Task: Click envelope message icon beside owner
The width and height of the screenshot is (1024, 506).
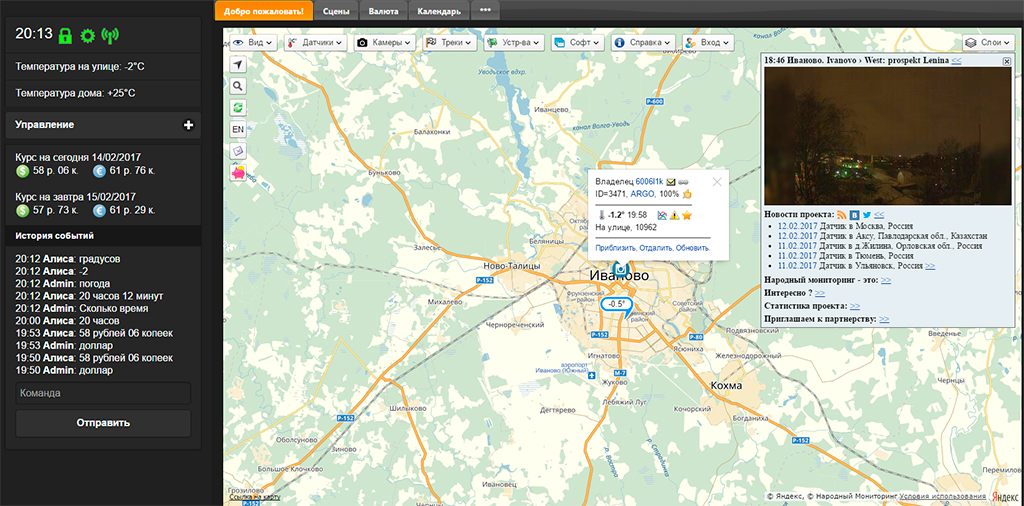Action: tap(671, 182)
